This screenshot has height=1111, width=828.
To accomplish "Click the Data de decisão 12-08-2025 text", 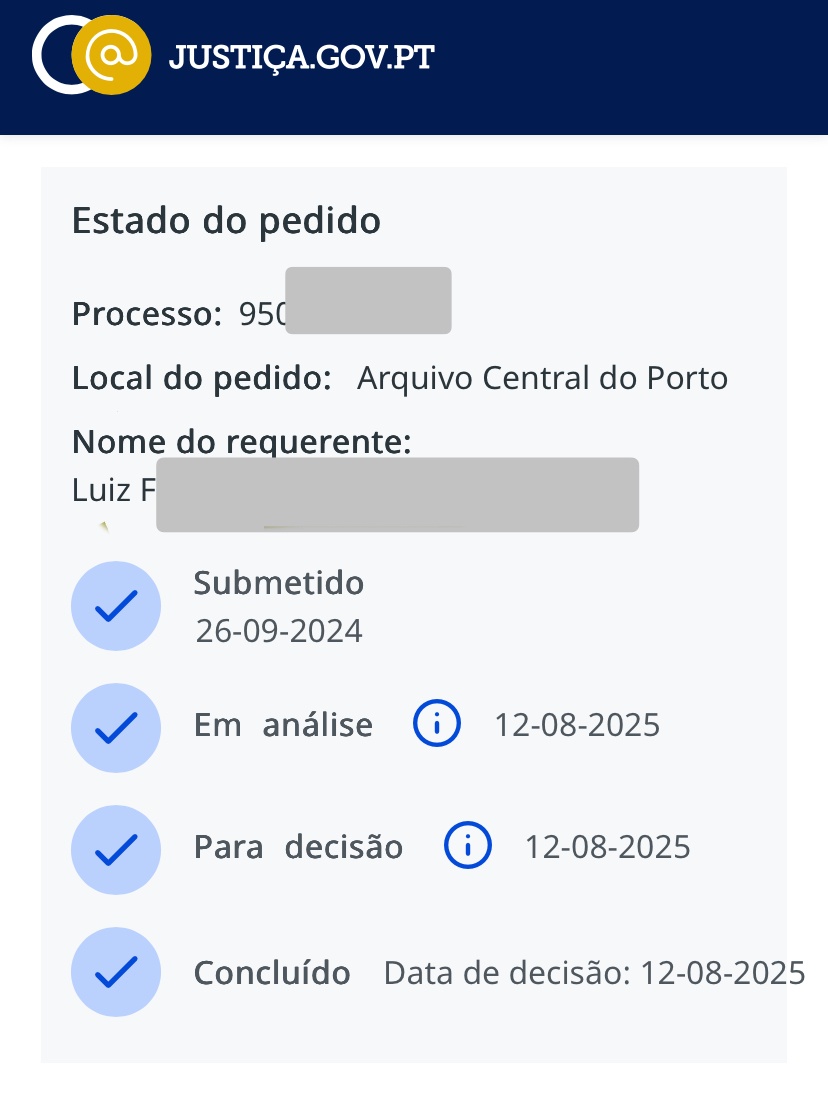I will coord(594,973).
